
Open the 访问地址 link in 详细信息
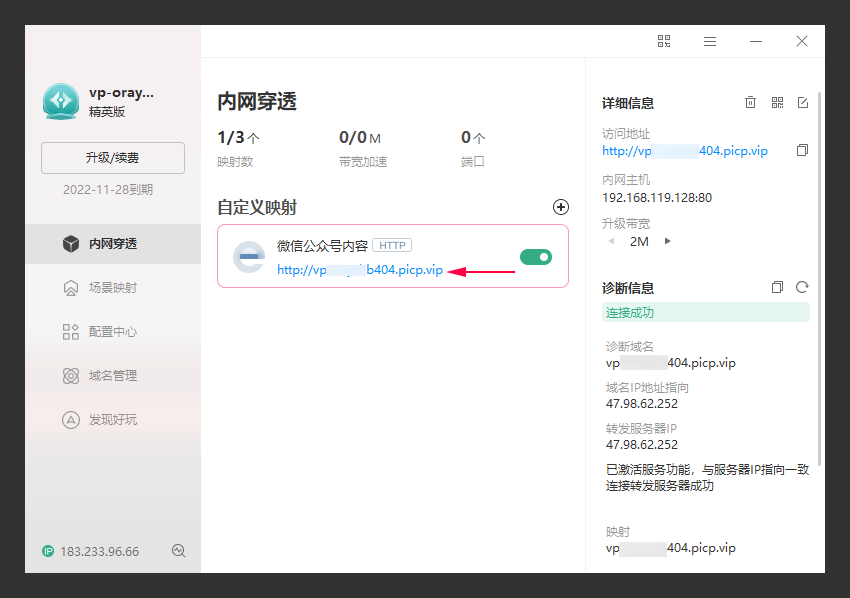[x=685, y=151]
